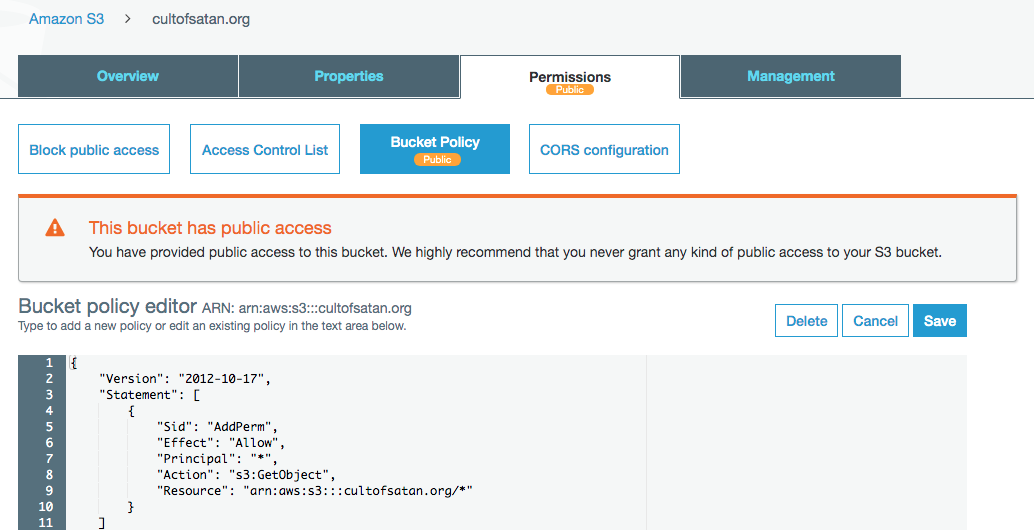This screenshot has width=1034, height=530.
Task: Click the Public badge on Bucket Policy
Action: pos(437,159)
